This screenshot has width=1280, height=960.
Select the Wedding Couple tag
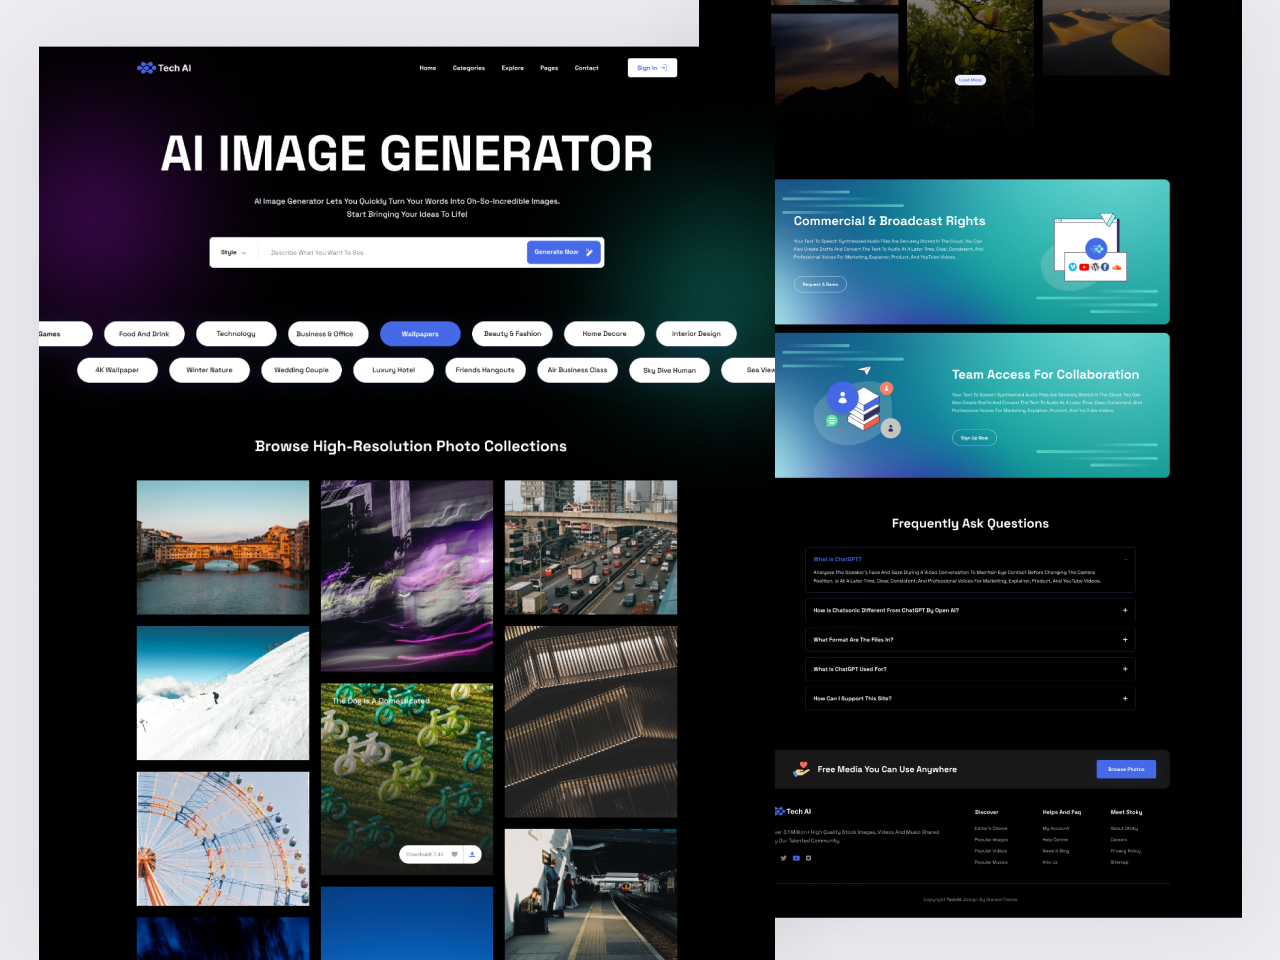tap(301, 370)
